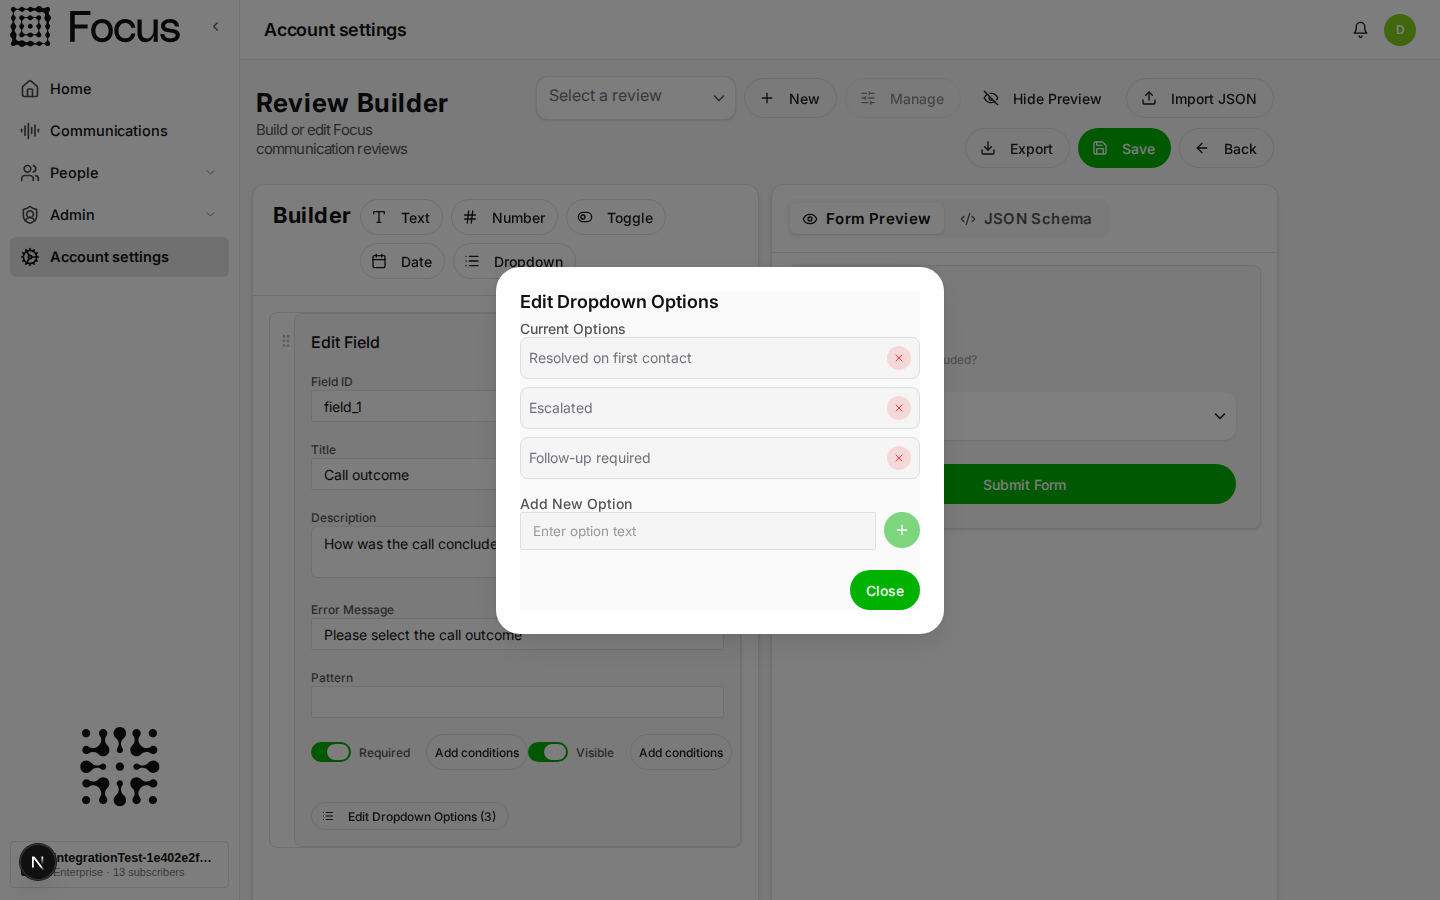1440x900 pixels.
Task: Click Edit Dropdown Options (3) button
Action: coord(410,816)
